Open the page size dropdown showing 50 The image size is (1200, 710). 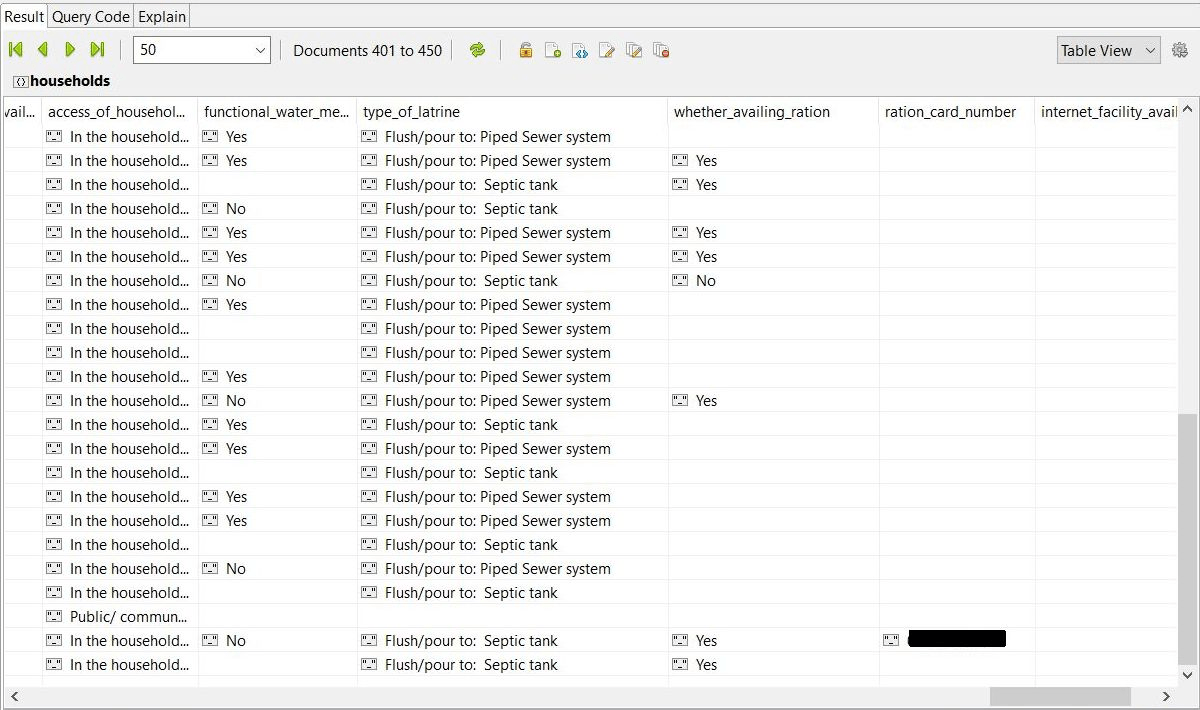pyautogui.click(x=201, y=50)
